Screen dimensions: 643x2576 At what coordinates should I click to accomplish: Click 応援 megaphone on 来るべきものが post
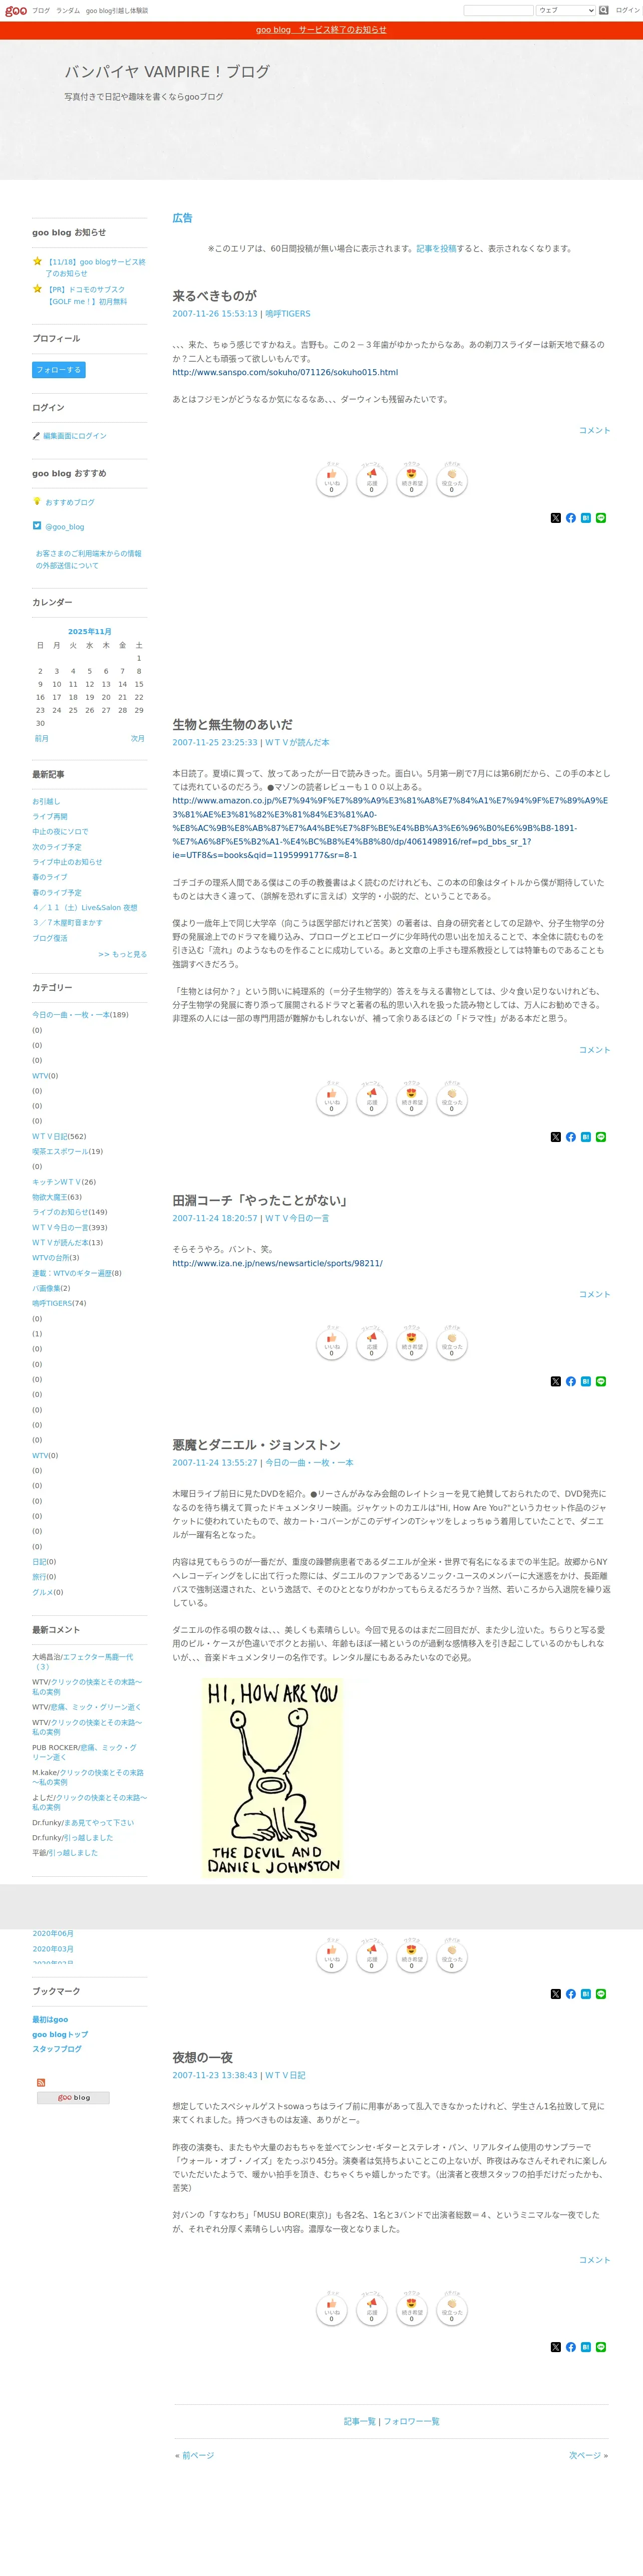coord(372,481)
